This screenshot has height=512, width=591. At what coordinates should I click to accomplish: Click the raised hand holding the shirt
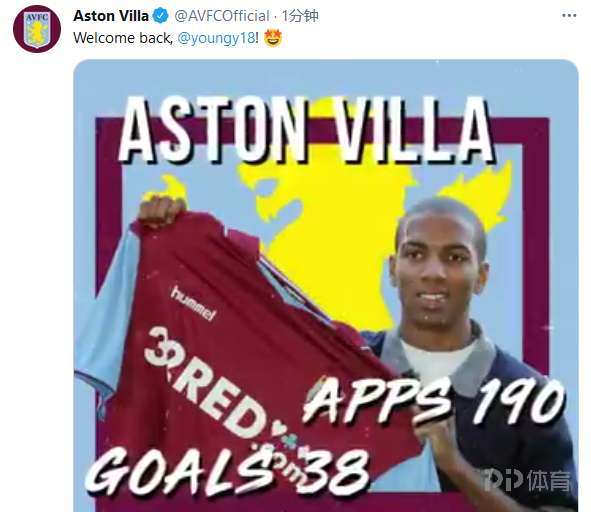tap(162, 211)
